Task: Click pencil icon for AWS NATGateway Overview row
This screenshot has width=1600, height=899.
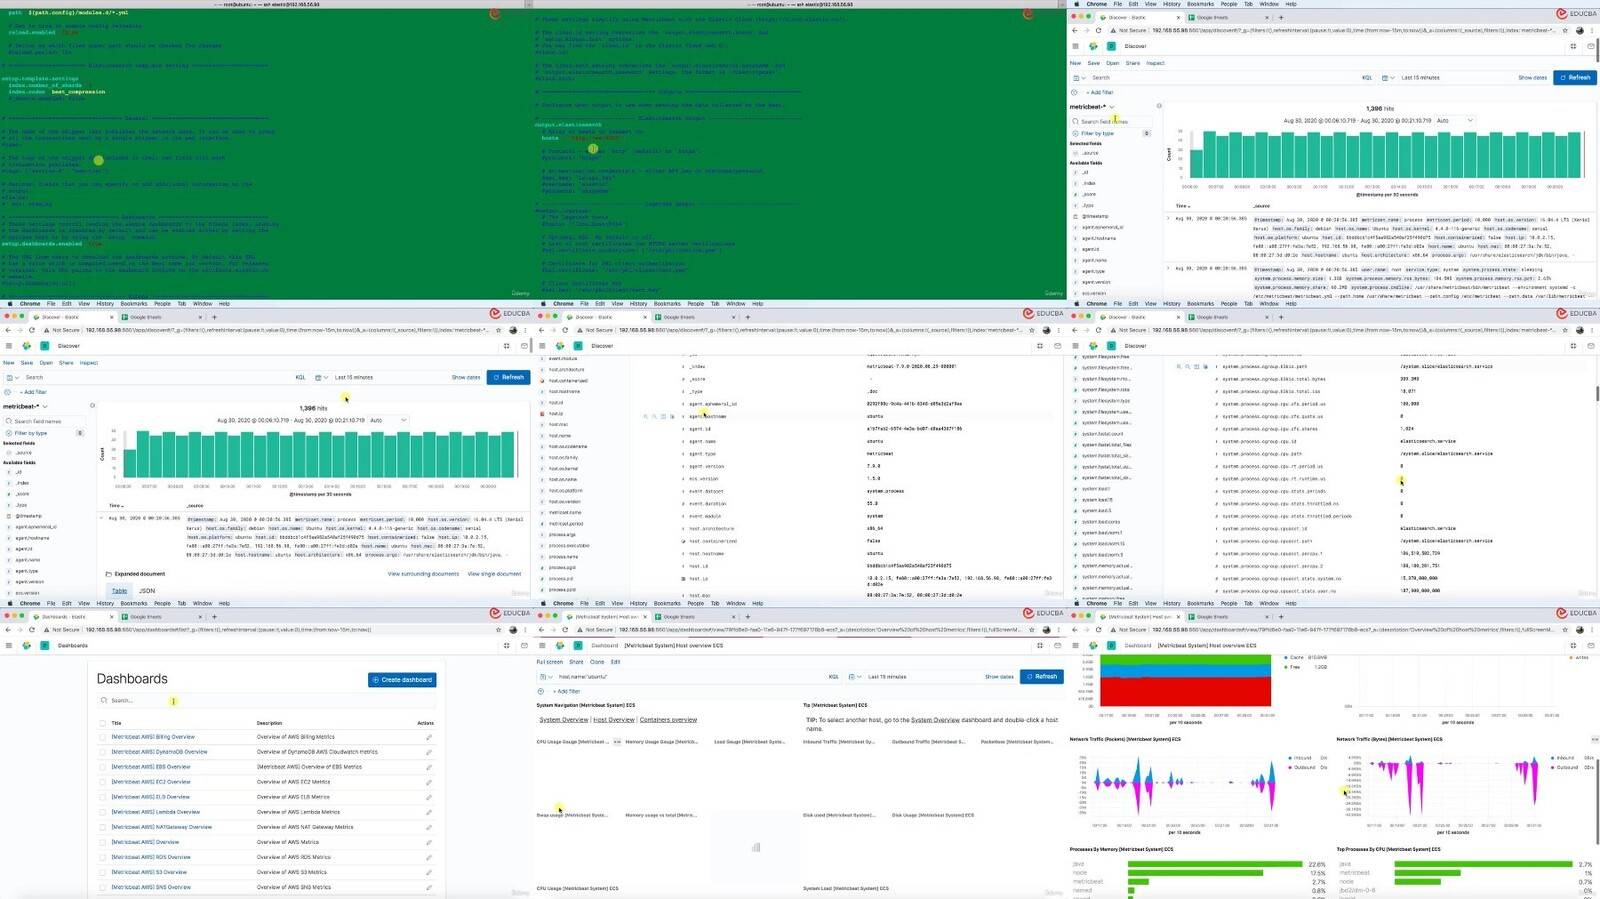Action: tap(429, 827)
